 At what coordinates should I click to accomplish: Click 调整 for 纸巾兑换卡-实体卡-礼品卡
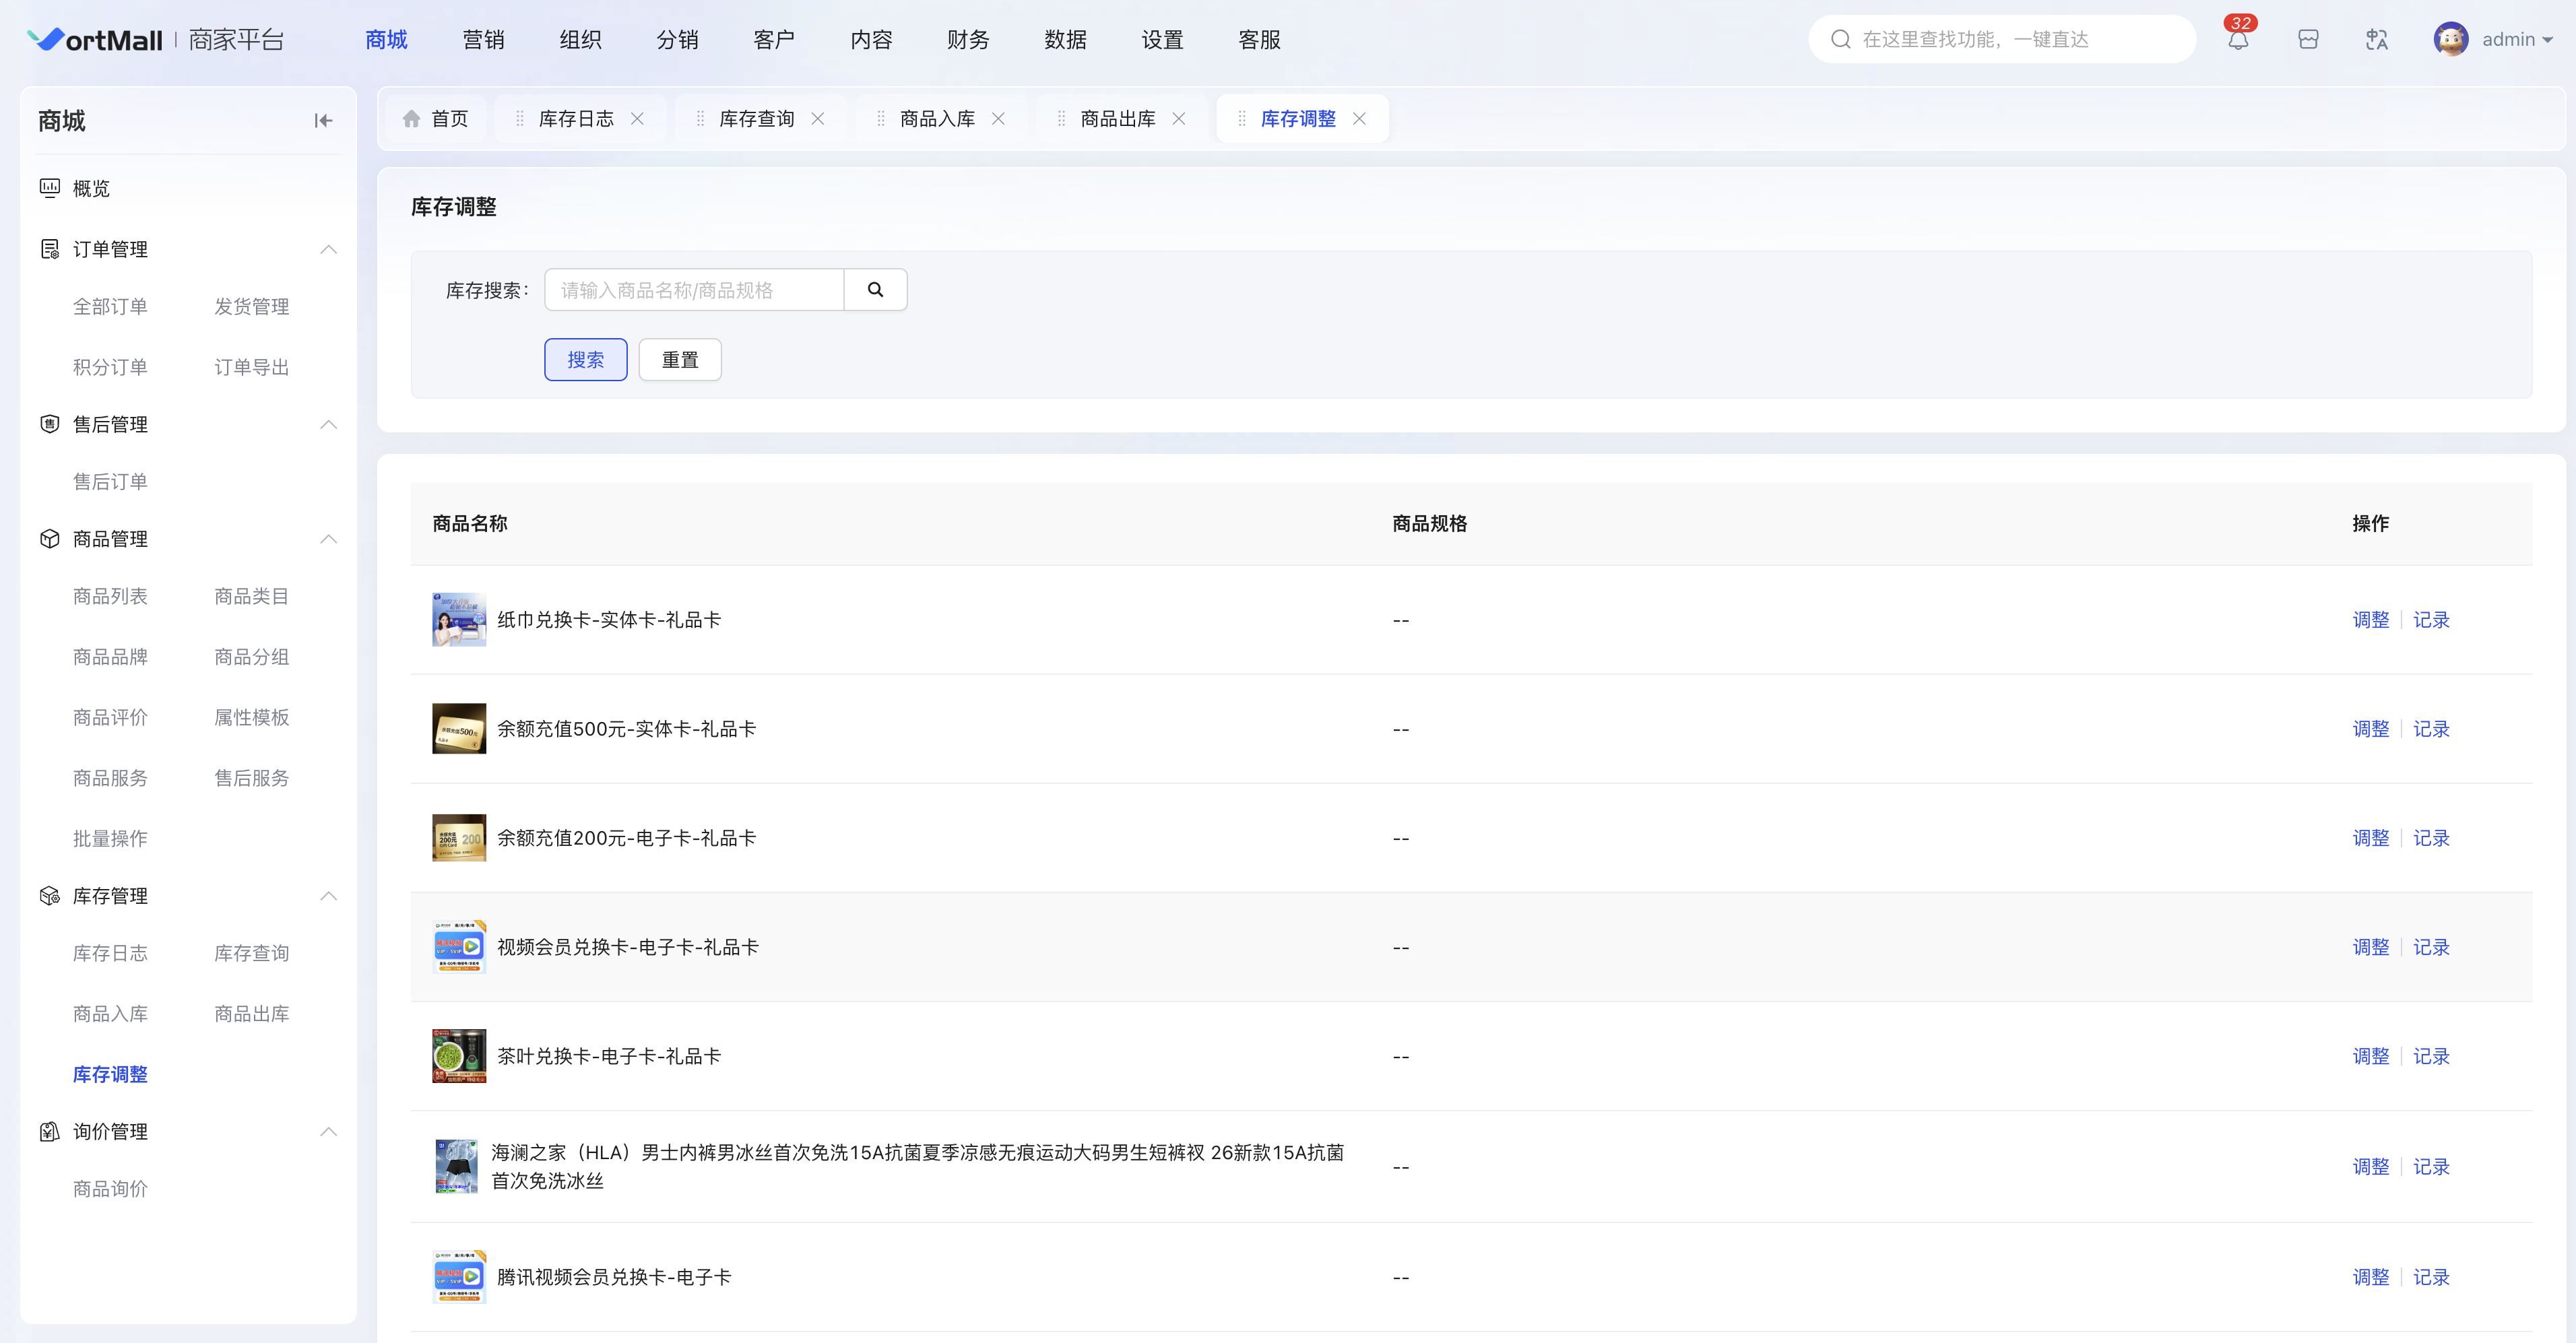(x=2370, y=620)
